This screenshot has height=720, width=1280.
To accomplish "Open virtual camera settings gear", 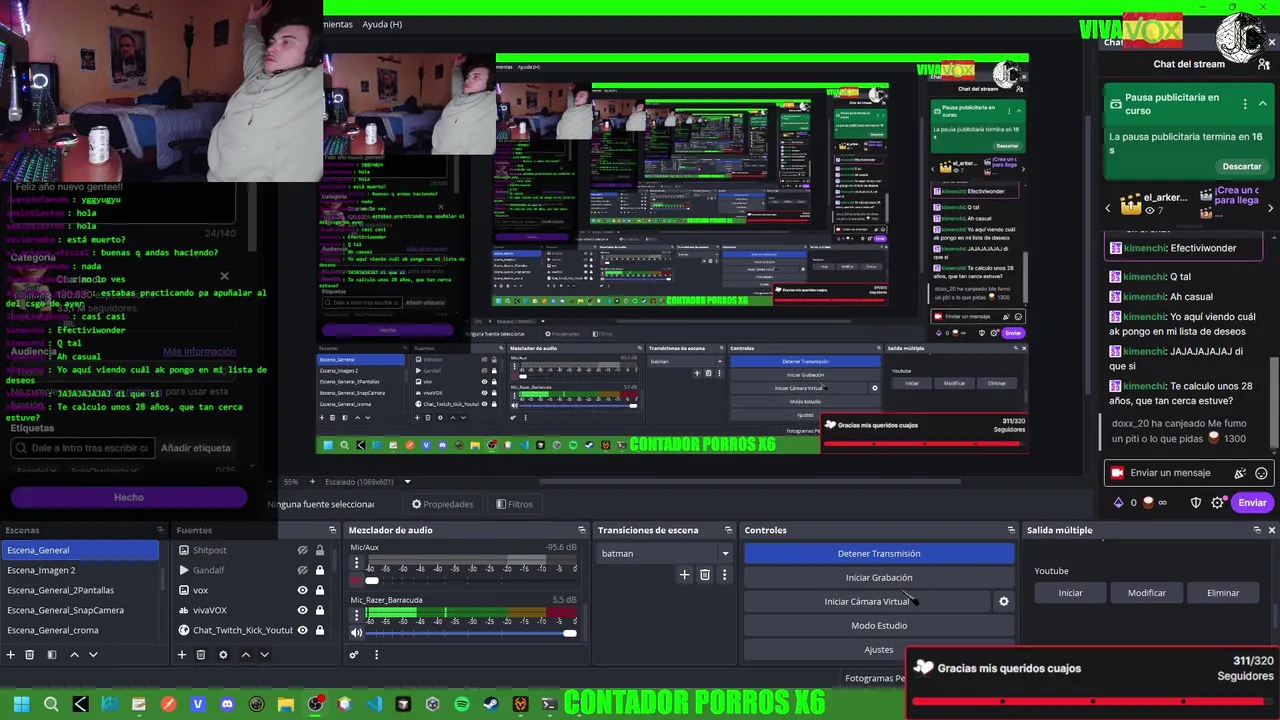I will coord(1004,602).
